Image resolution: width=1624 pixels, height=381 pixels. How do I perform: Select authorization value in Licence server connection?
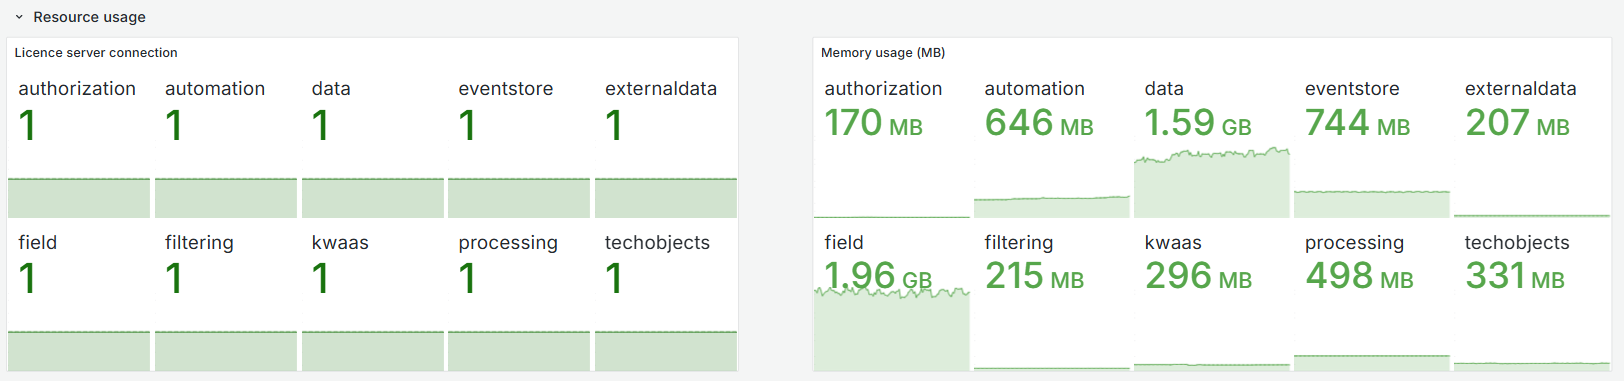(x=28, y=125)
